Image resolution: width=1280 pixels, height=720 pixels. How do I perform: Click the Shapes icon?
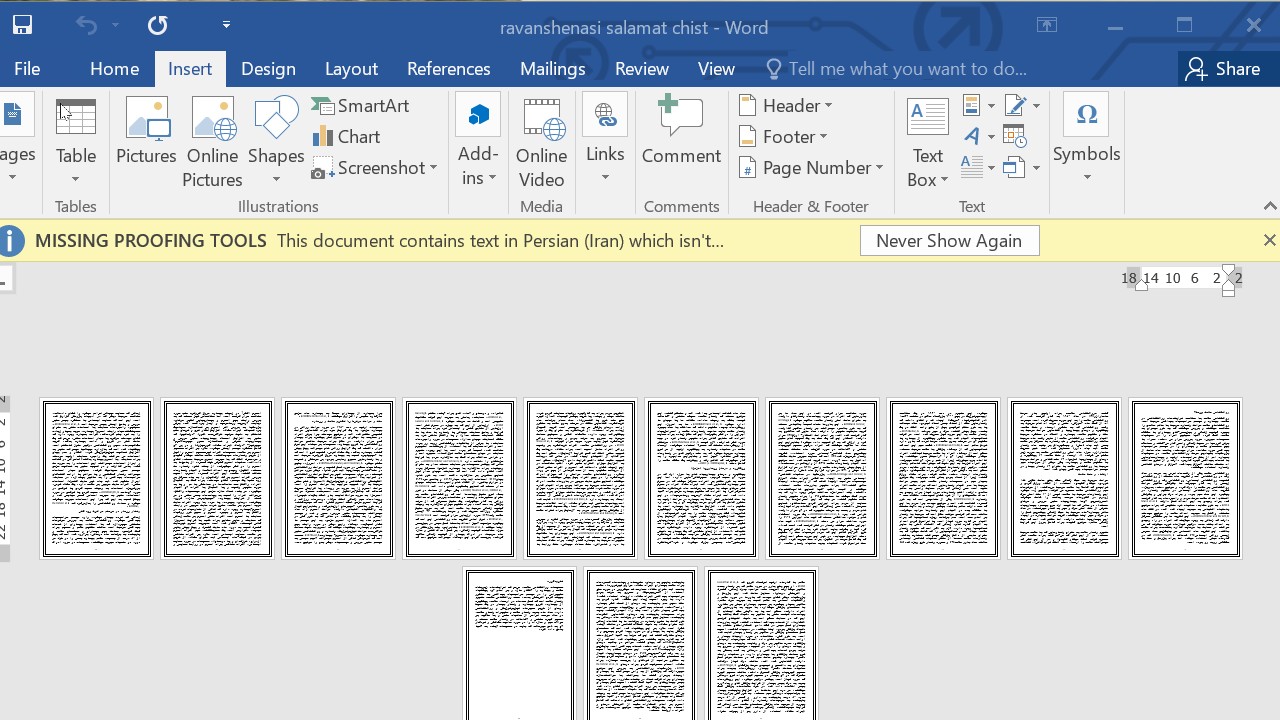(x=276, y=118)
